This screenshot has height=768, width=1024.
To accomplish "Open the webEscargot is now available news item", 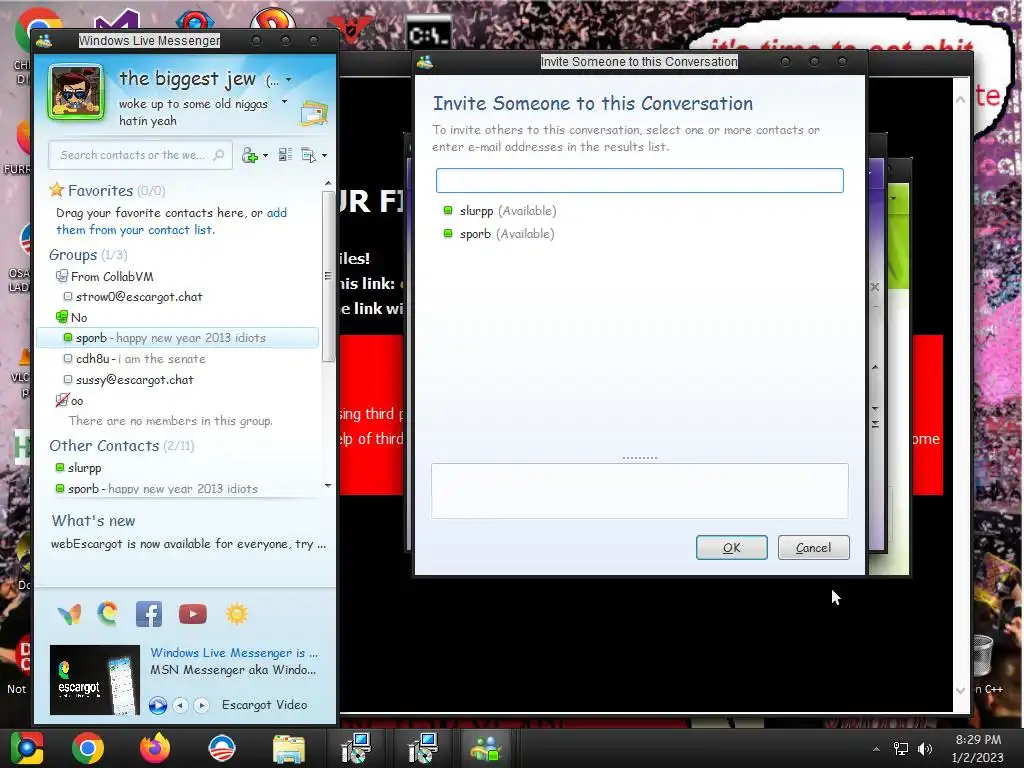I will (x=188, y=544).
